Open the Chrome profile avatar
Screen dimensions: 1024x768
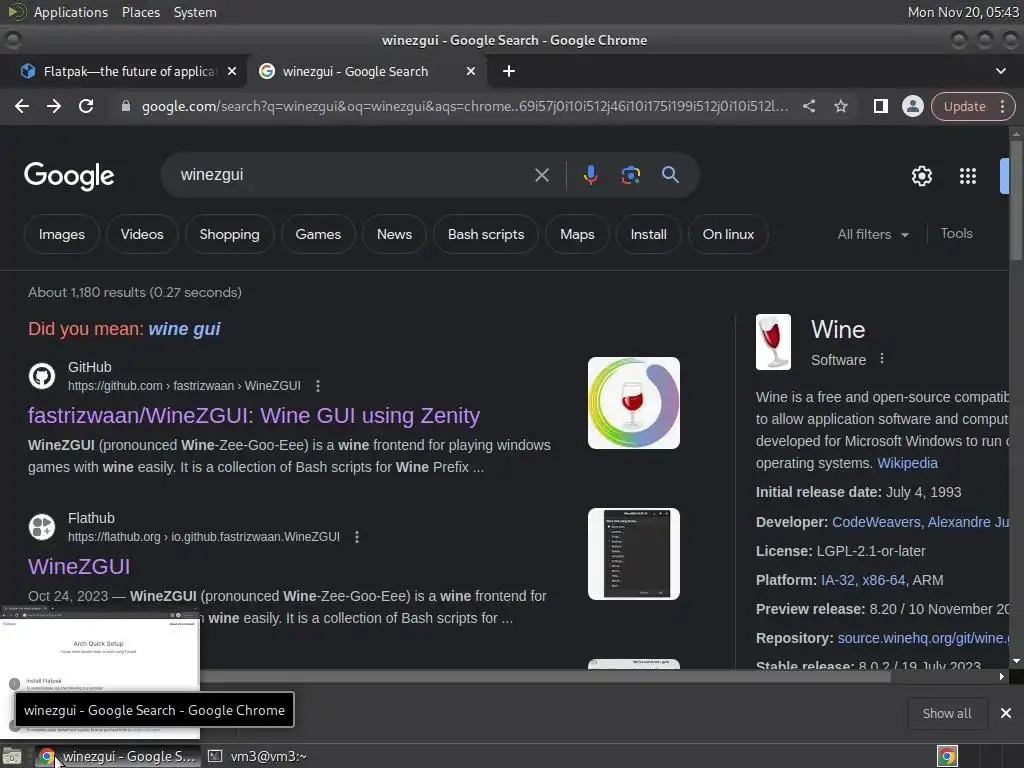[x=912, y=106]
